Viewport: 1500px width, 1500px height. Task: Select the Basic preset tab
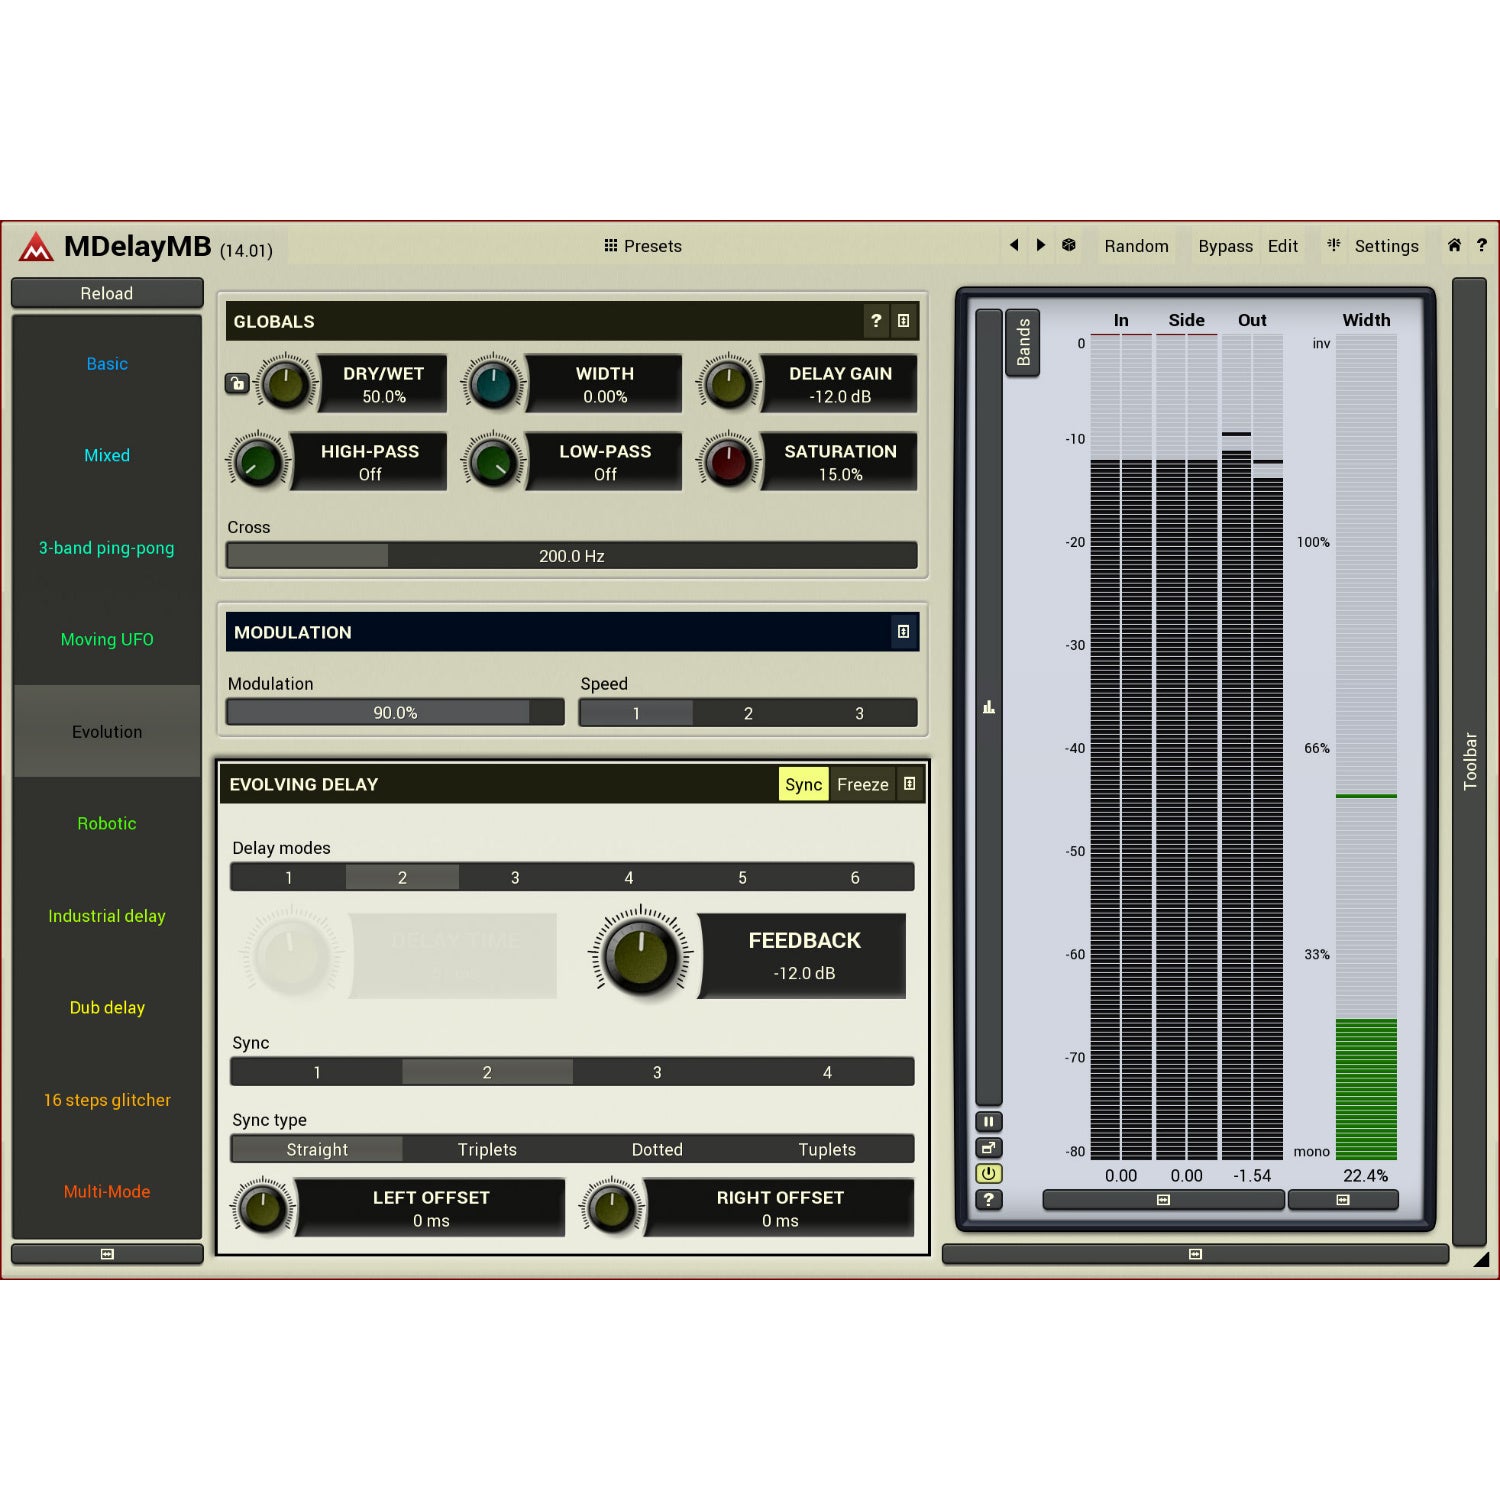pyautogui.click(x=107, y=364)
